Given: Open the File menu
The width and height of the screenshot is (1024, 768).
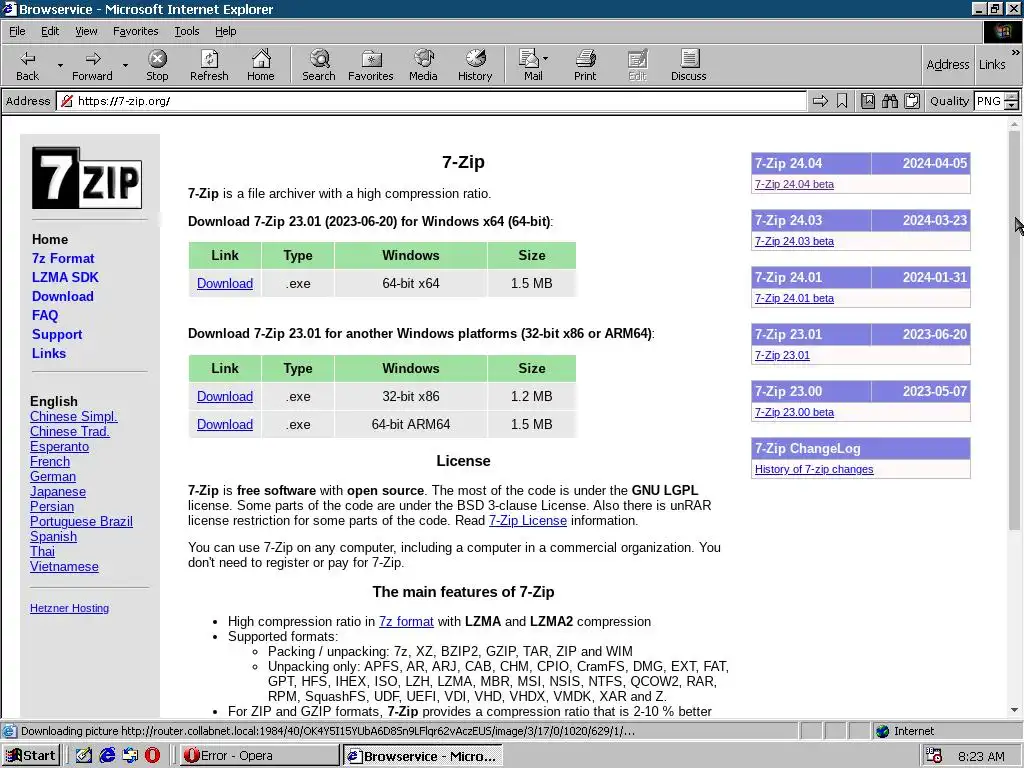Looking at the screenshot, I should pos(18,31).
